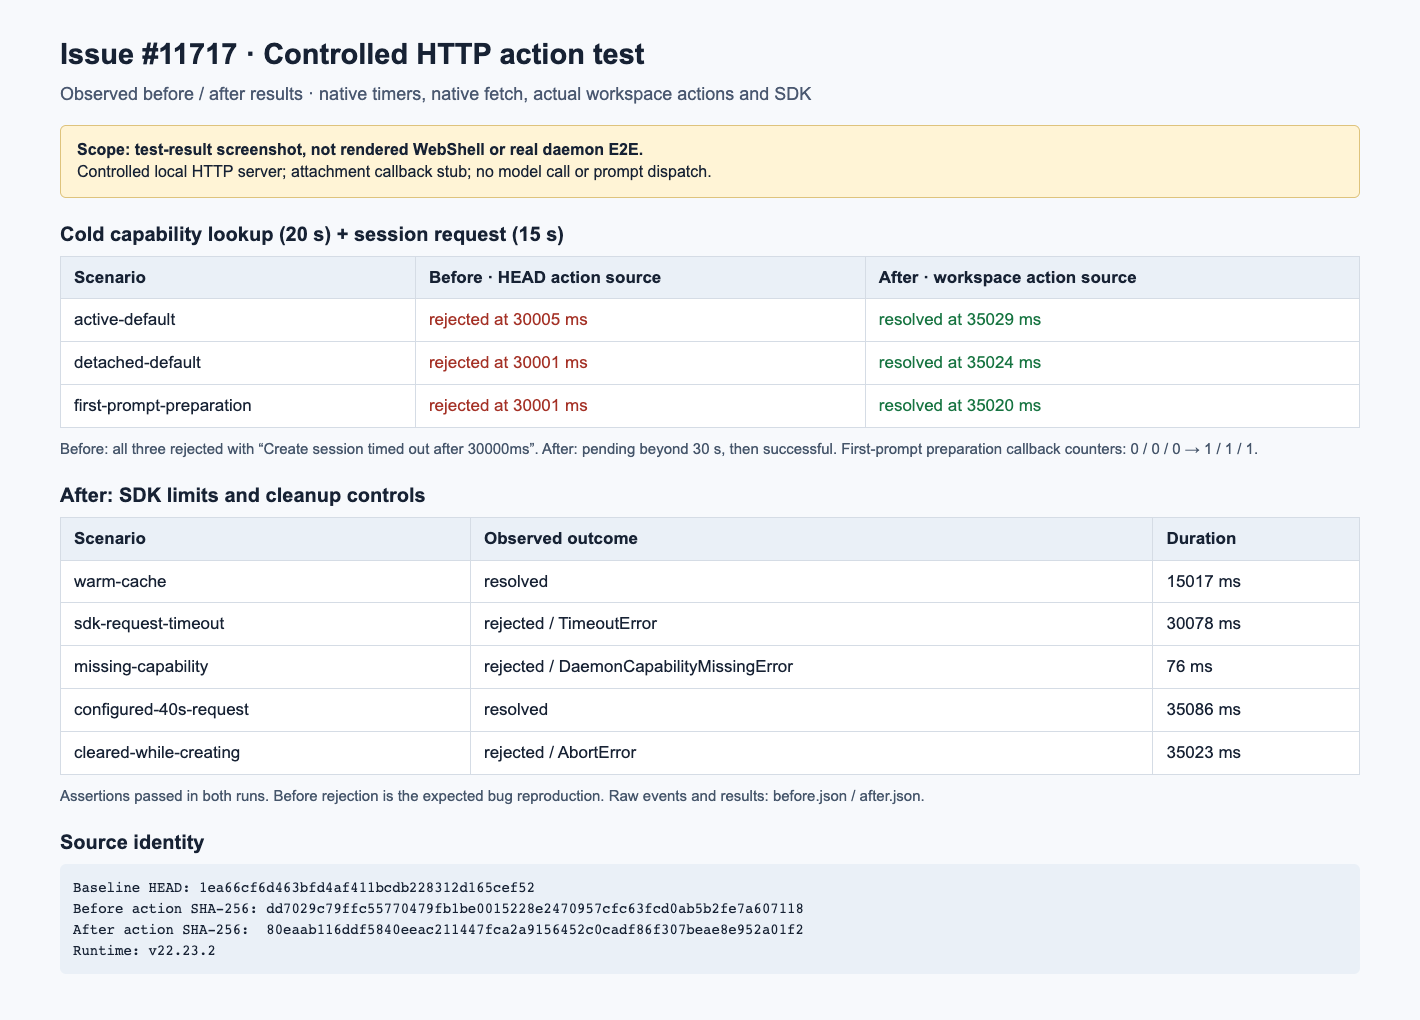Screen dimensions: 1420x1020
Task: Click the 'Baseline HEAD' hash line
Action: point(304,888)
